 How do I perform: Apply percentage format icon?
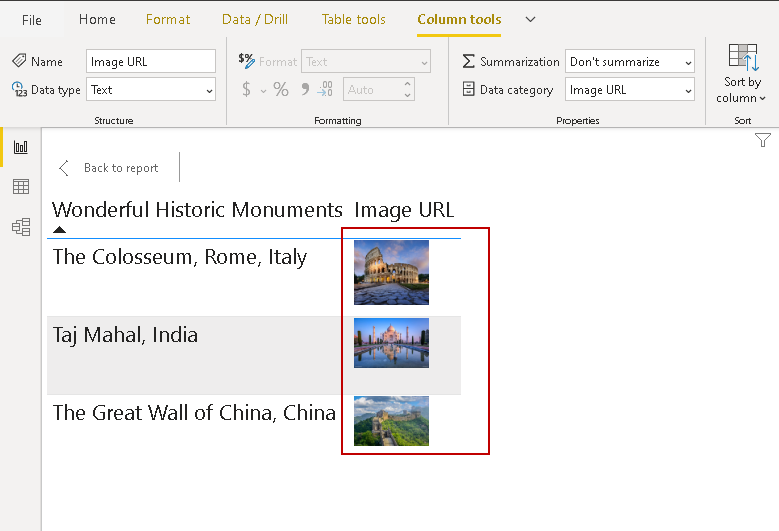[281, 90]
